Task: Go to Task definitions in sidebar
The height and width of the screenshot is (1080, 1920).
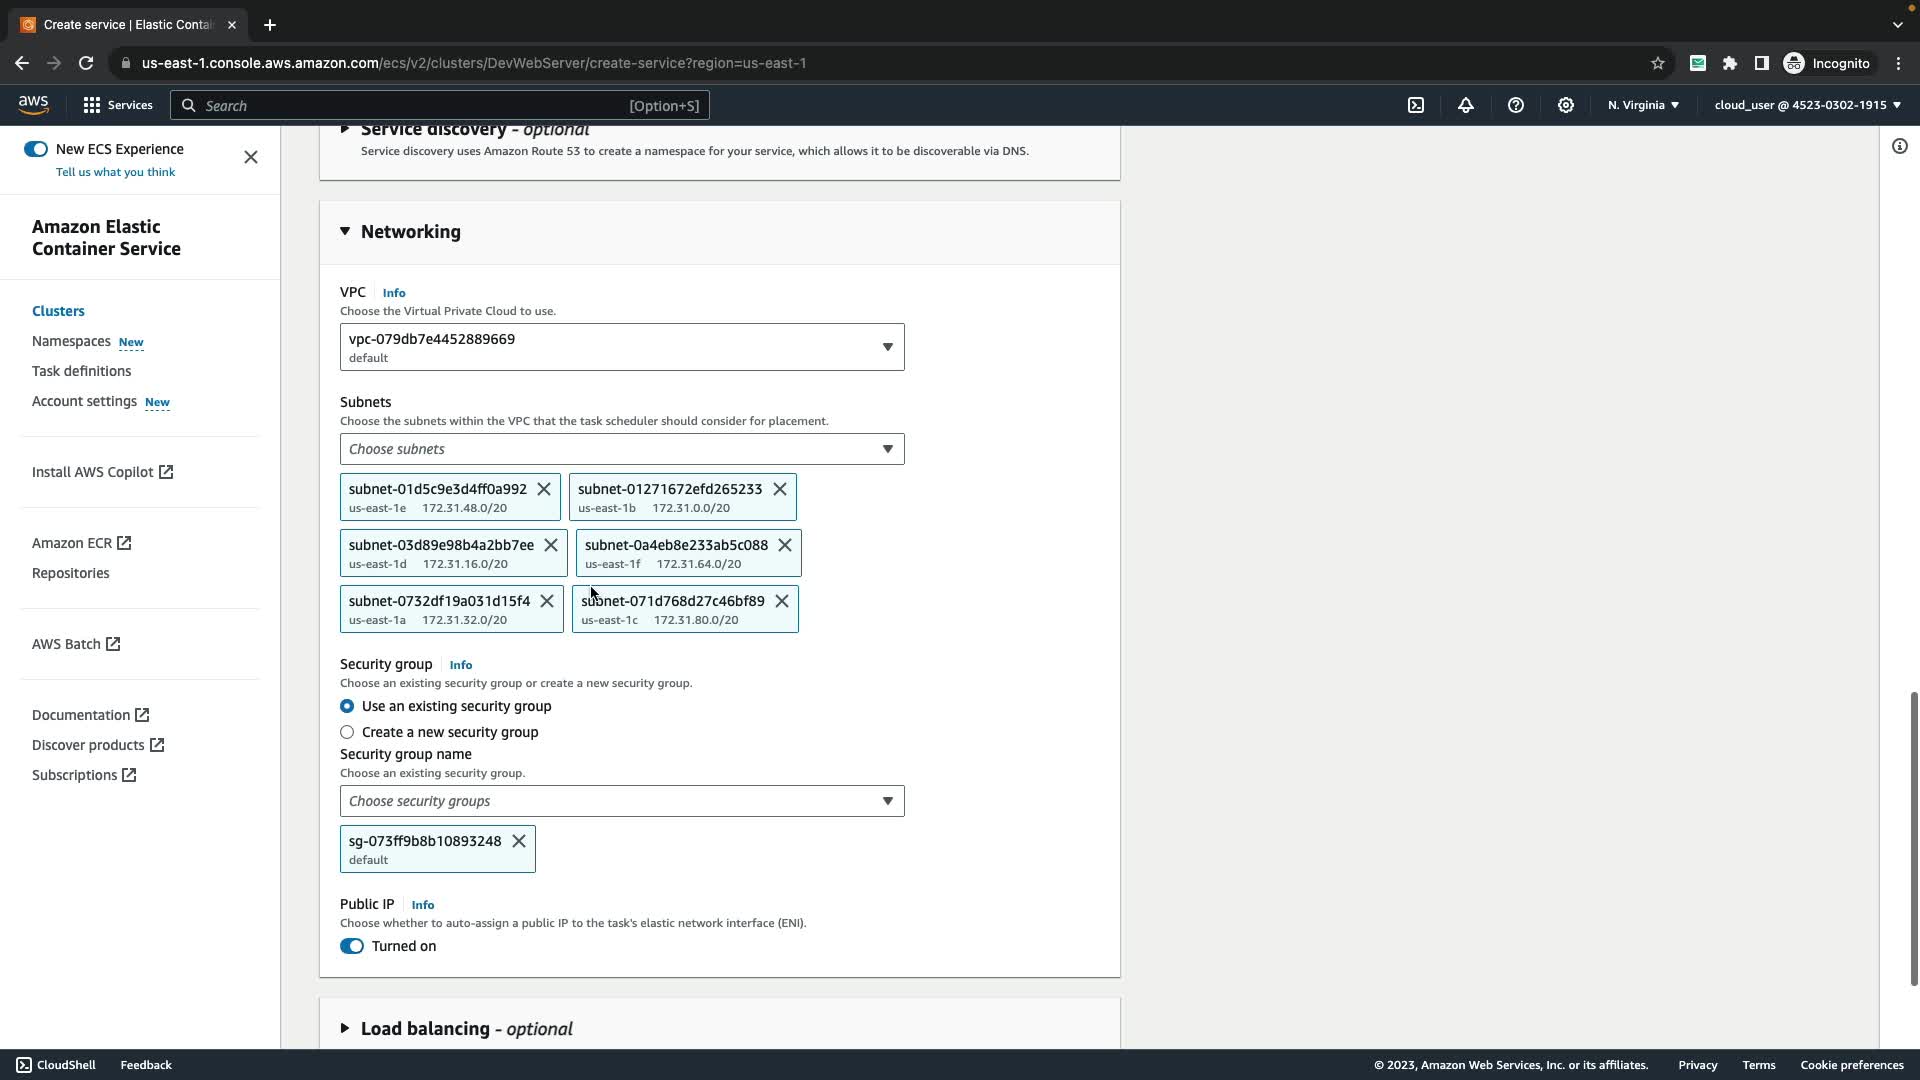Action: (x=81, y=371)
